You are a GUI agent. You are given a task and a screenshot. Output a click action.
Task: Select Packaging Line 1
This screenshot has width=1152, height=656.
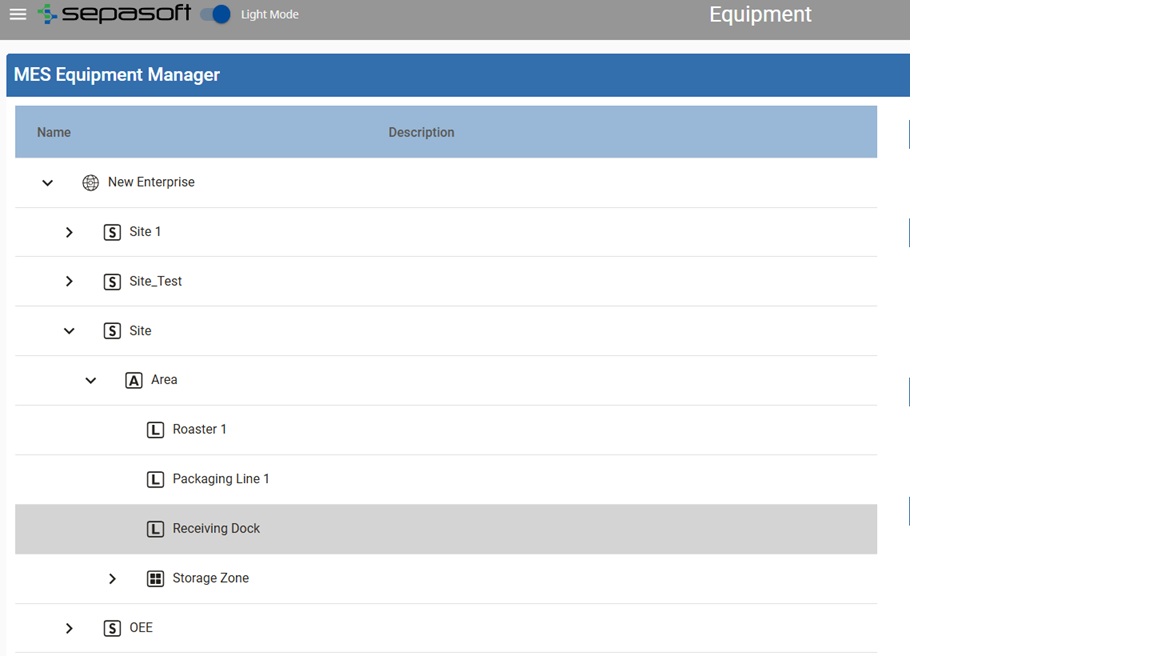[221, 478]
